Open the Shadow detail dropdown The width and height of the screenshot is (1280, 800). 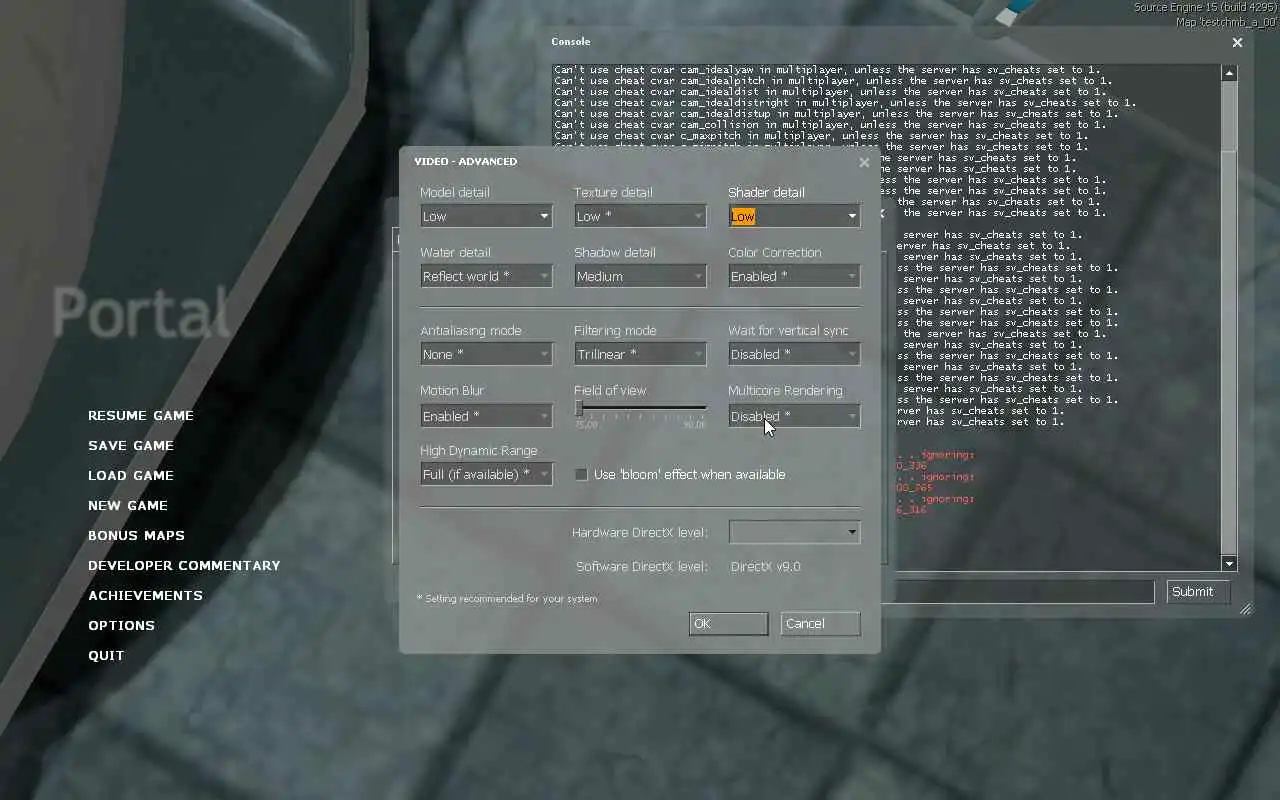(640, 276)
